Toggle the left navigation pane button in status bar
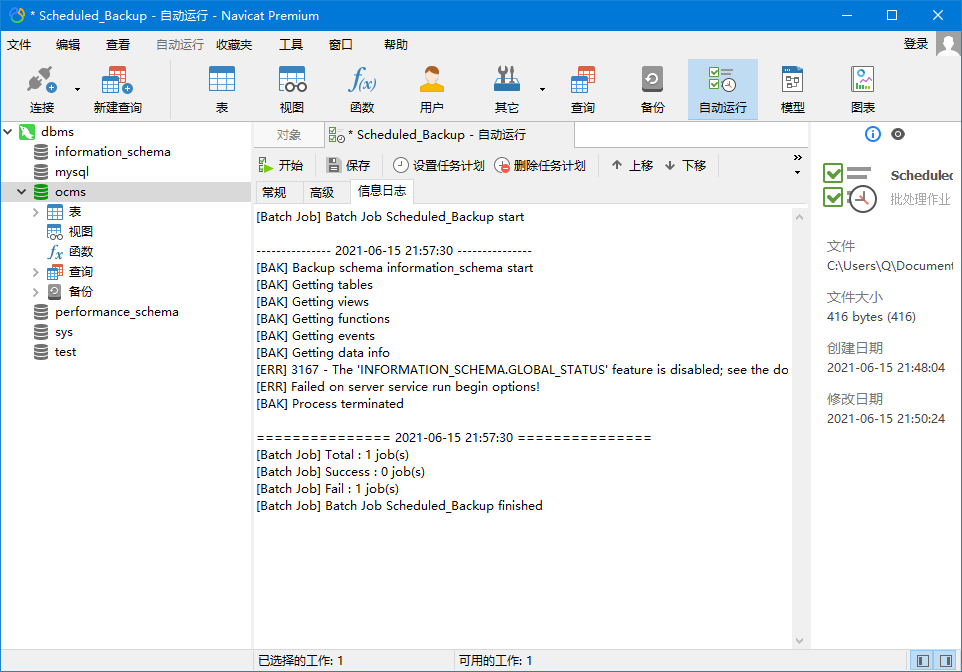 (x=923, y=661)
